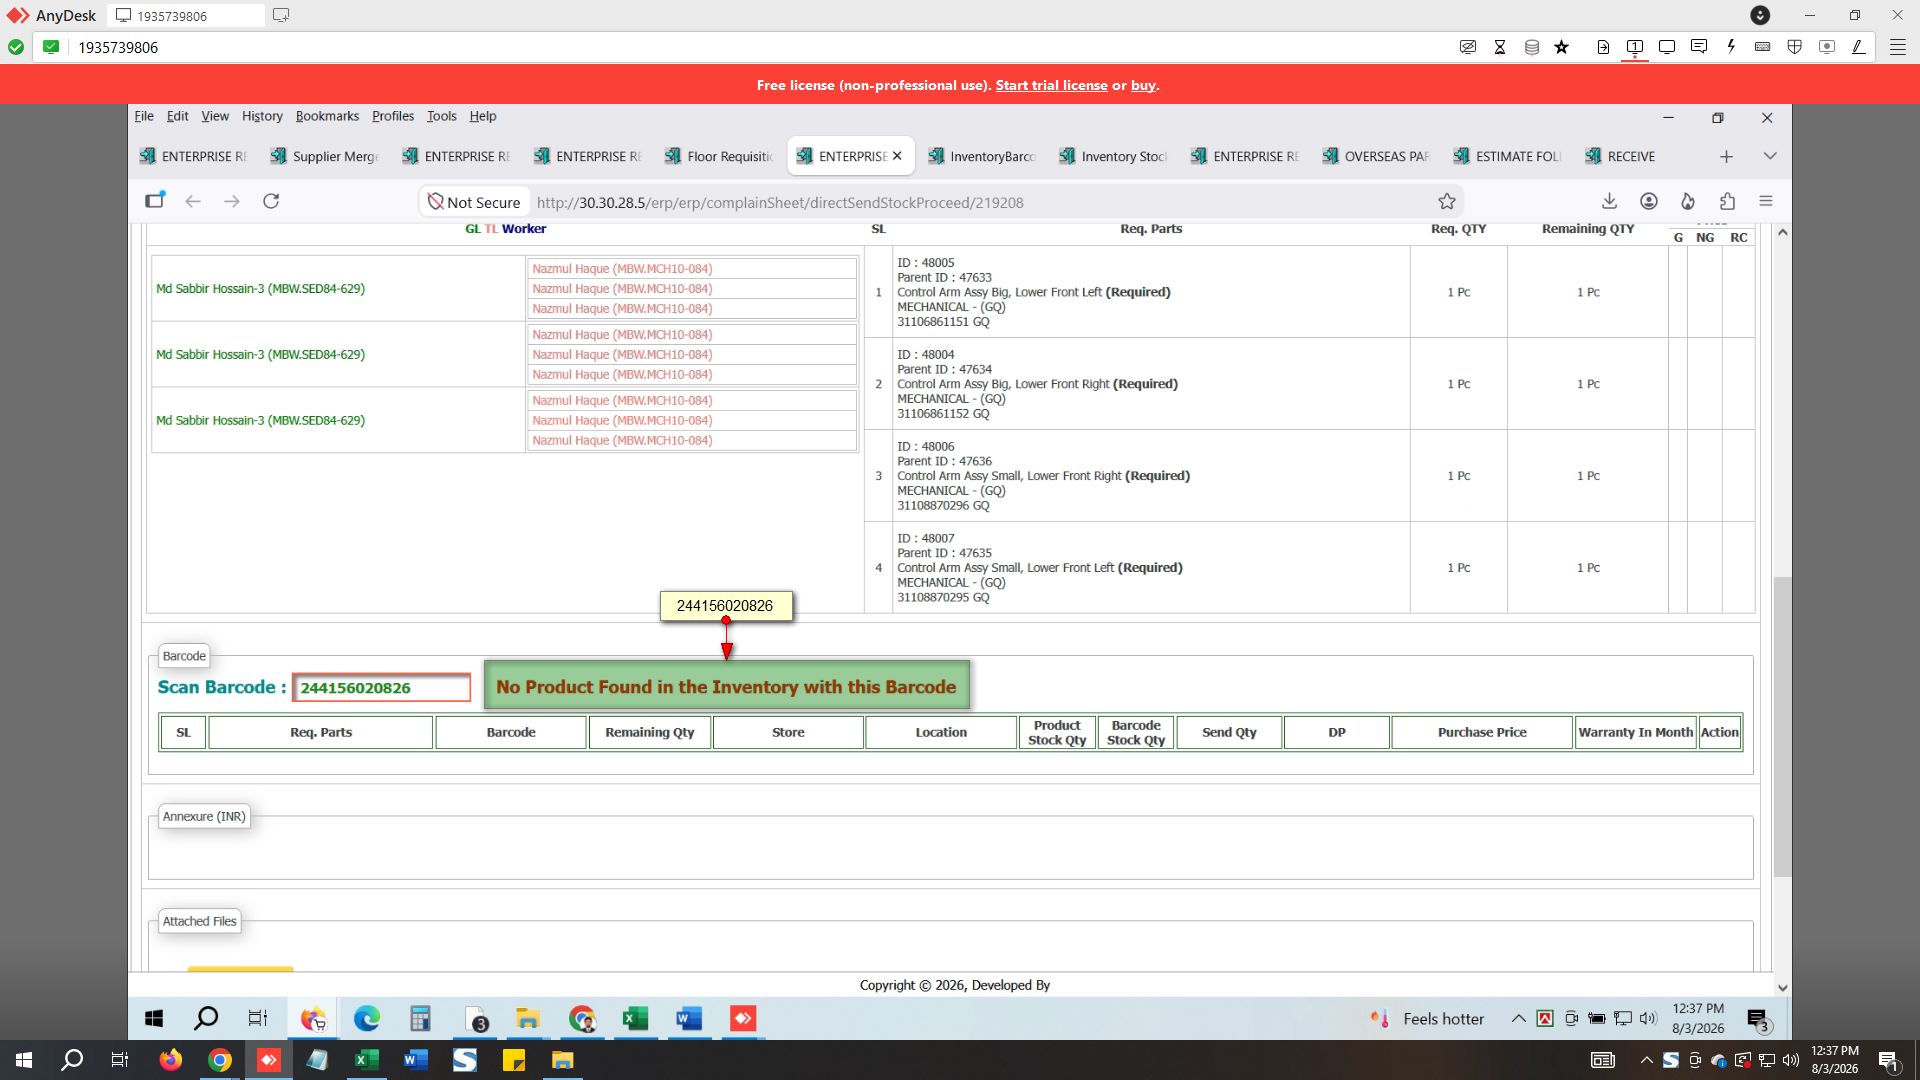Show hidden tray icons on dark bottom taskbar
Image resolution: width=1920 pixels, height=1080 pixels.
coord(1646,1060)
